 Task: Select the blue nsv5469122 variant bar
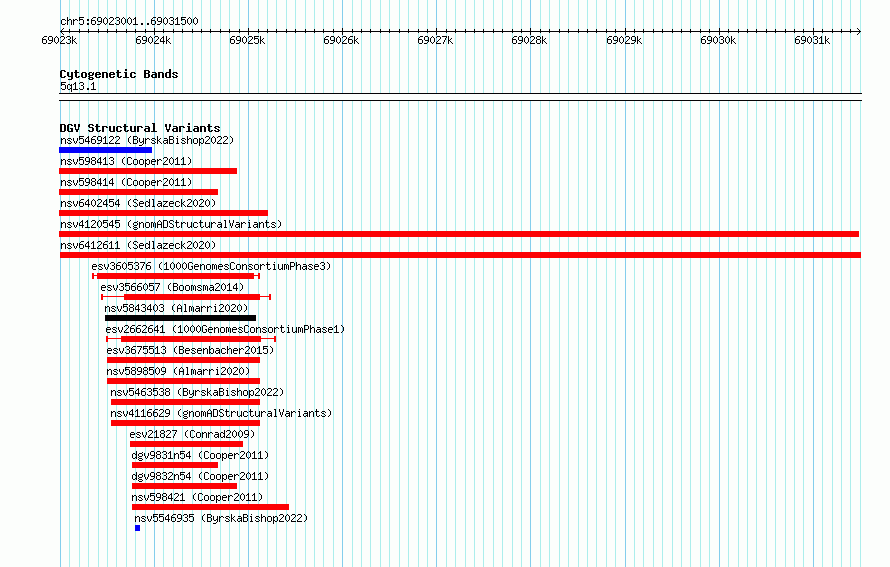tap(106, 150)
